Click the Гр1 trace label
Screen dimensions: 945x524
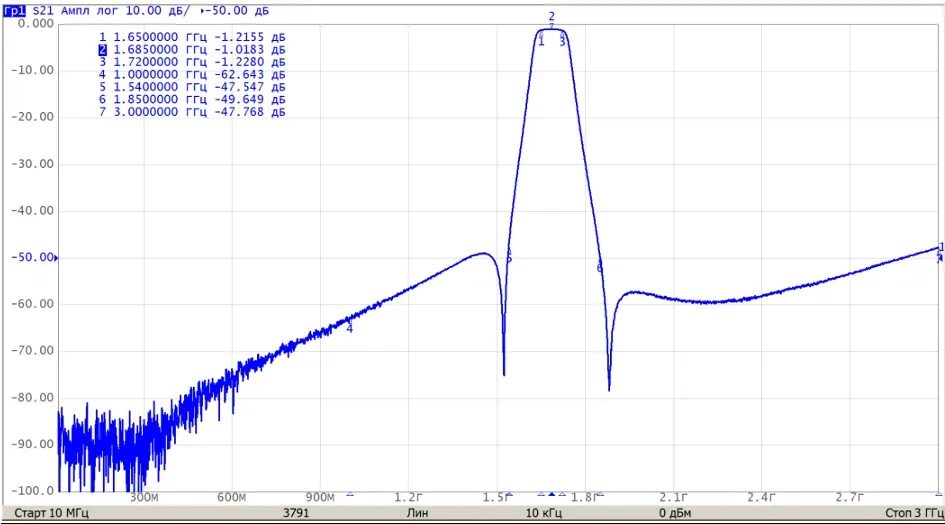(x=14, y=11)
